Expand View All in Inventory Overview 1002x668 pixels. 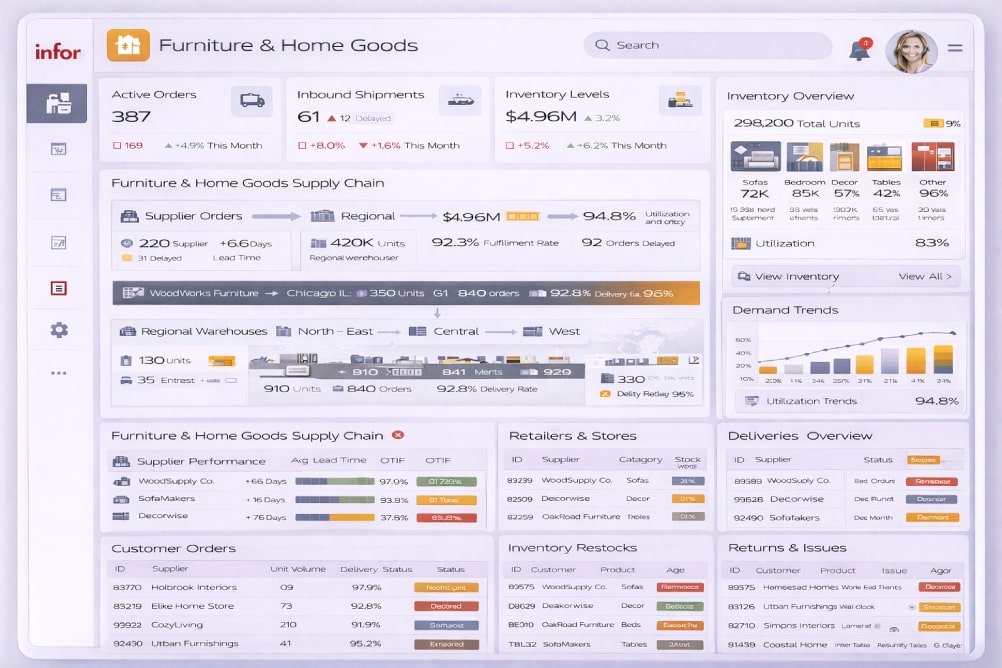[926, 276]
